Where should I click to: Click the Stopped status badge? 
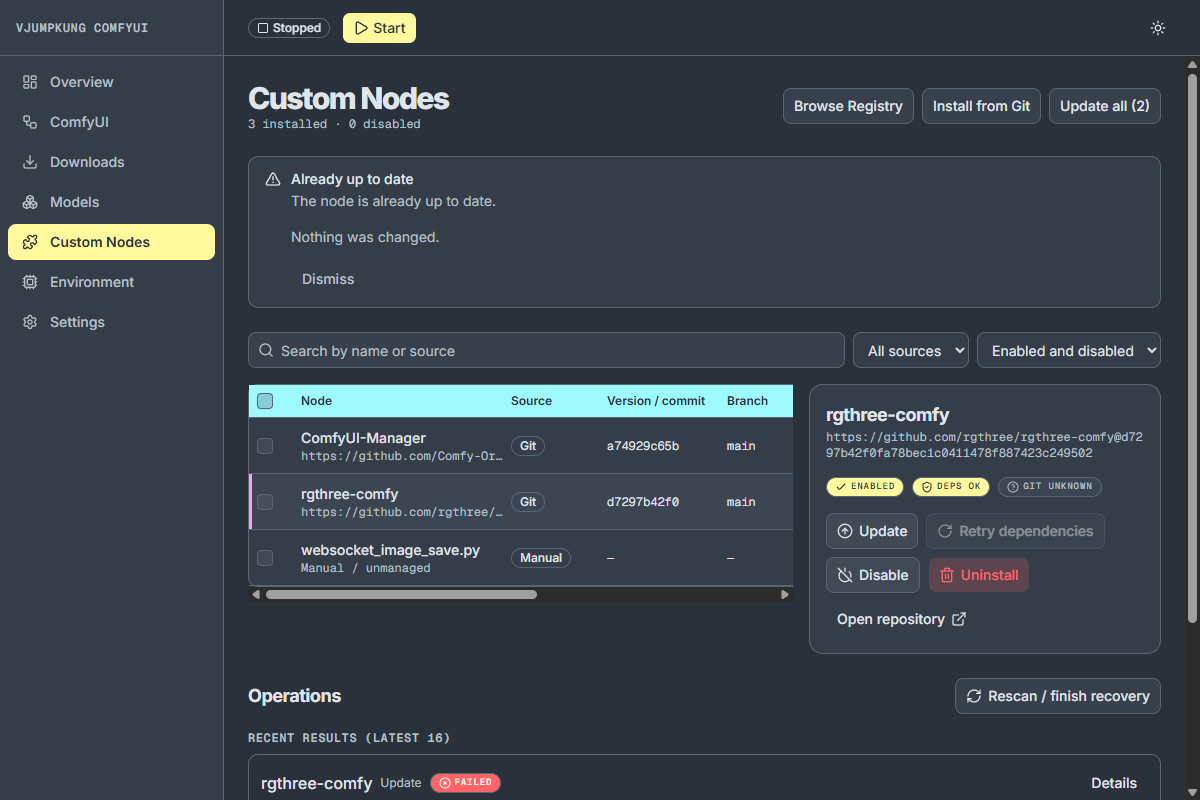[290, 28]
